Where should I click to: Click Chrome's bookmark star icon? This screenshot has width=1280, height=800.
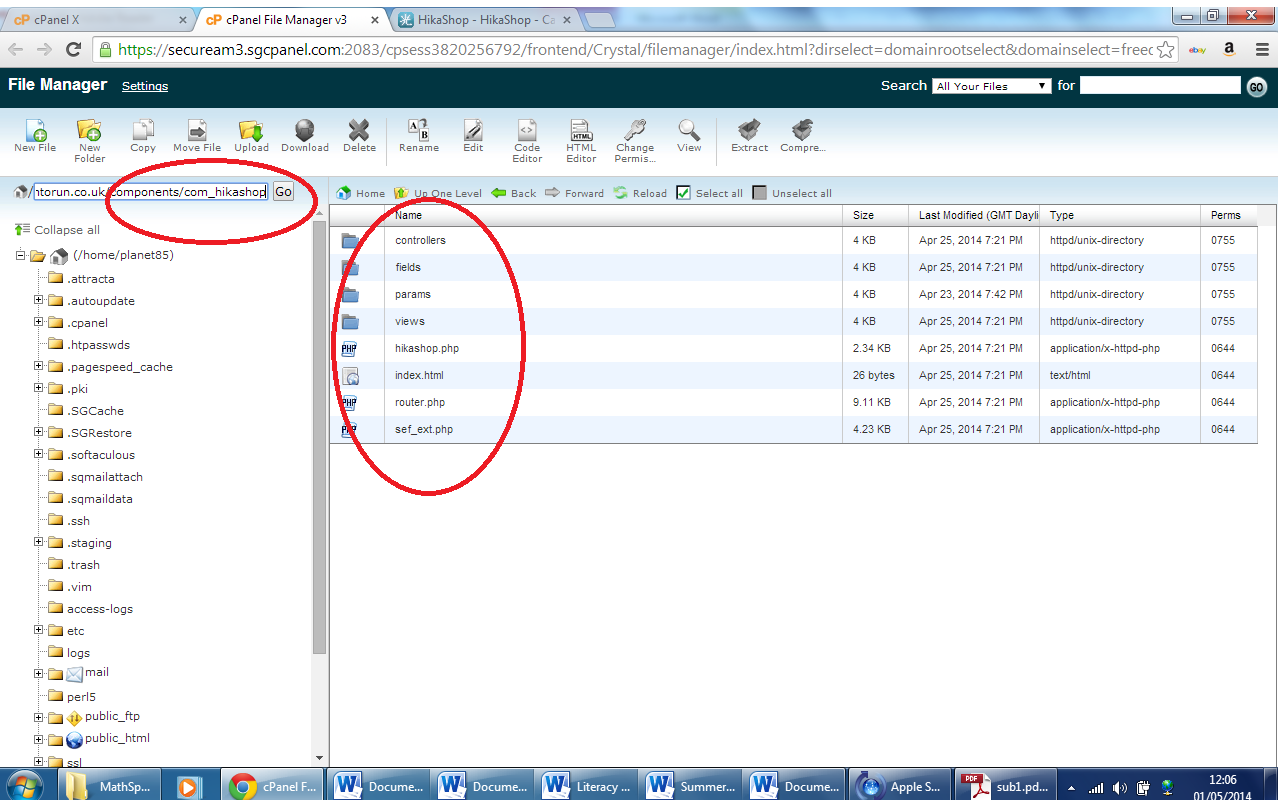pyautogui.click(x=1165, y=49)
